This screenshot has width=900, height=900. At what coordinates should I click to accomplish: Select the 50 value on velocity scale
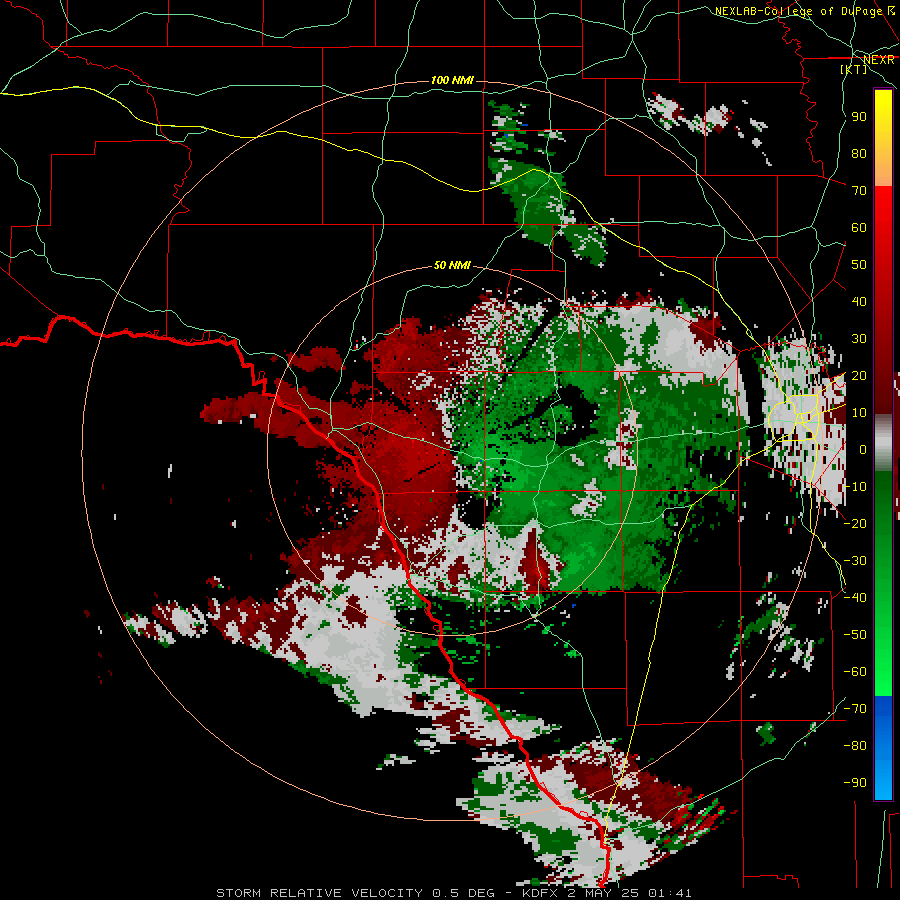pyautogui.click(x=859, y=265)
